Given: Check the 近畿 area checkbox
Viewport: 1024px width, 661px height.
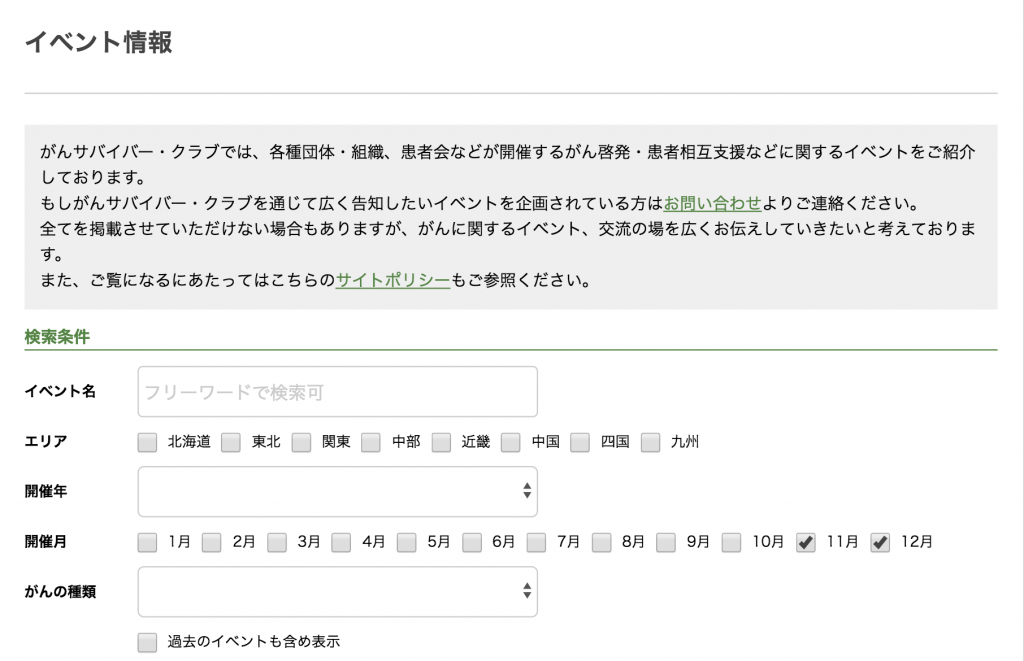Looking at the screenshot, I should (441, 442).
